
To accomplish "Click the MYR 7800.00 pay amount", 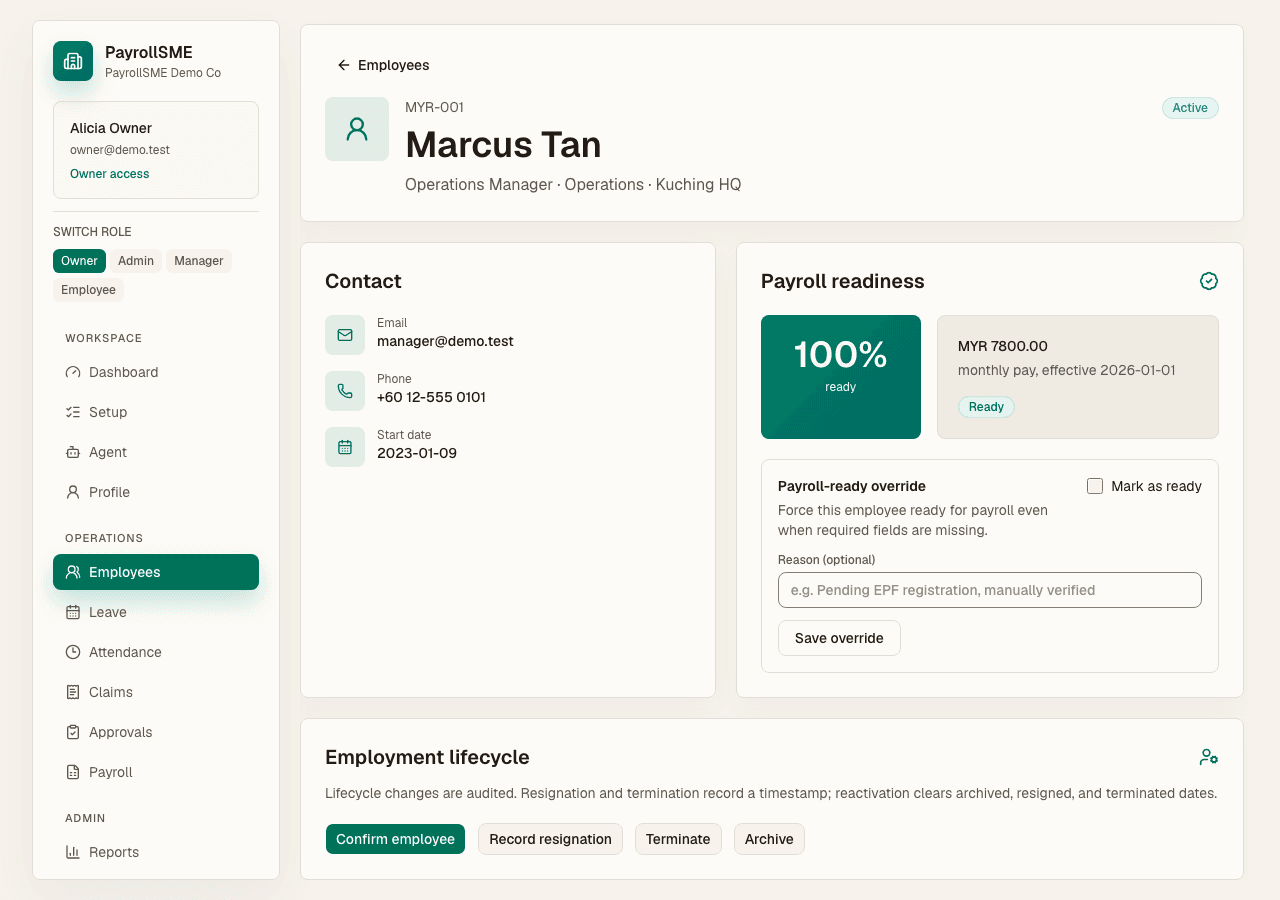I will click(x=1003, y=346).
